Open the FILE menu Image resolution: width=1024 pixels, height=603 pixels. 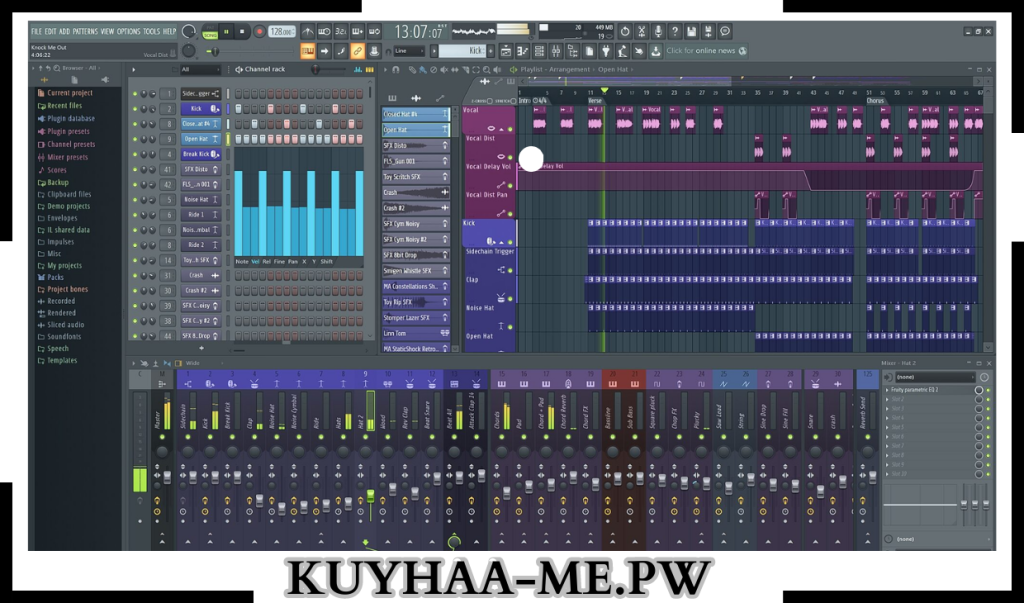pyautogui.click(x=37, y=31)
